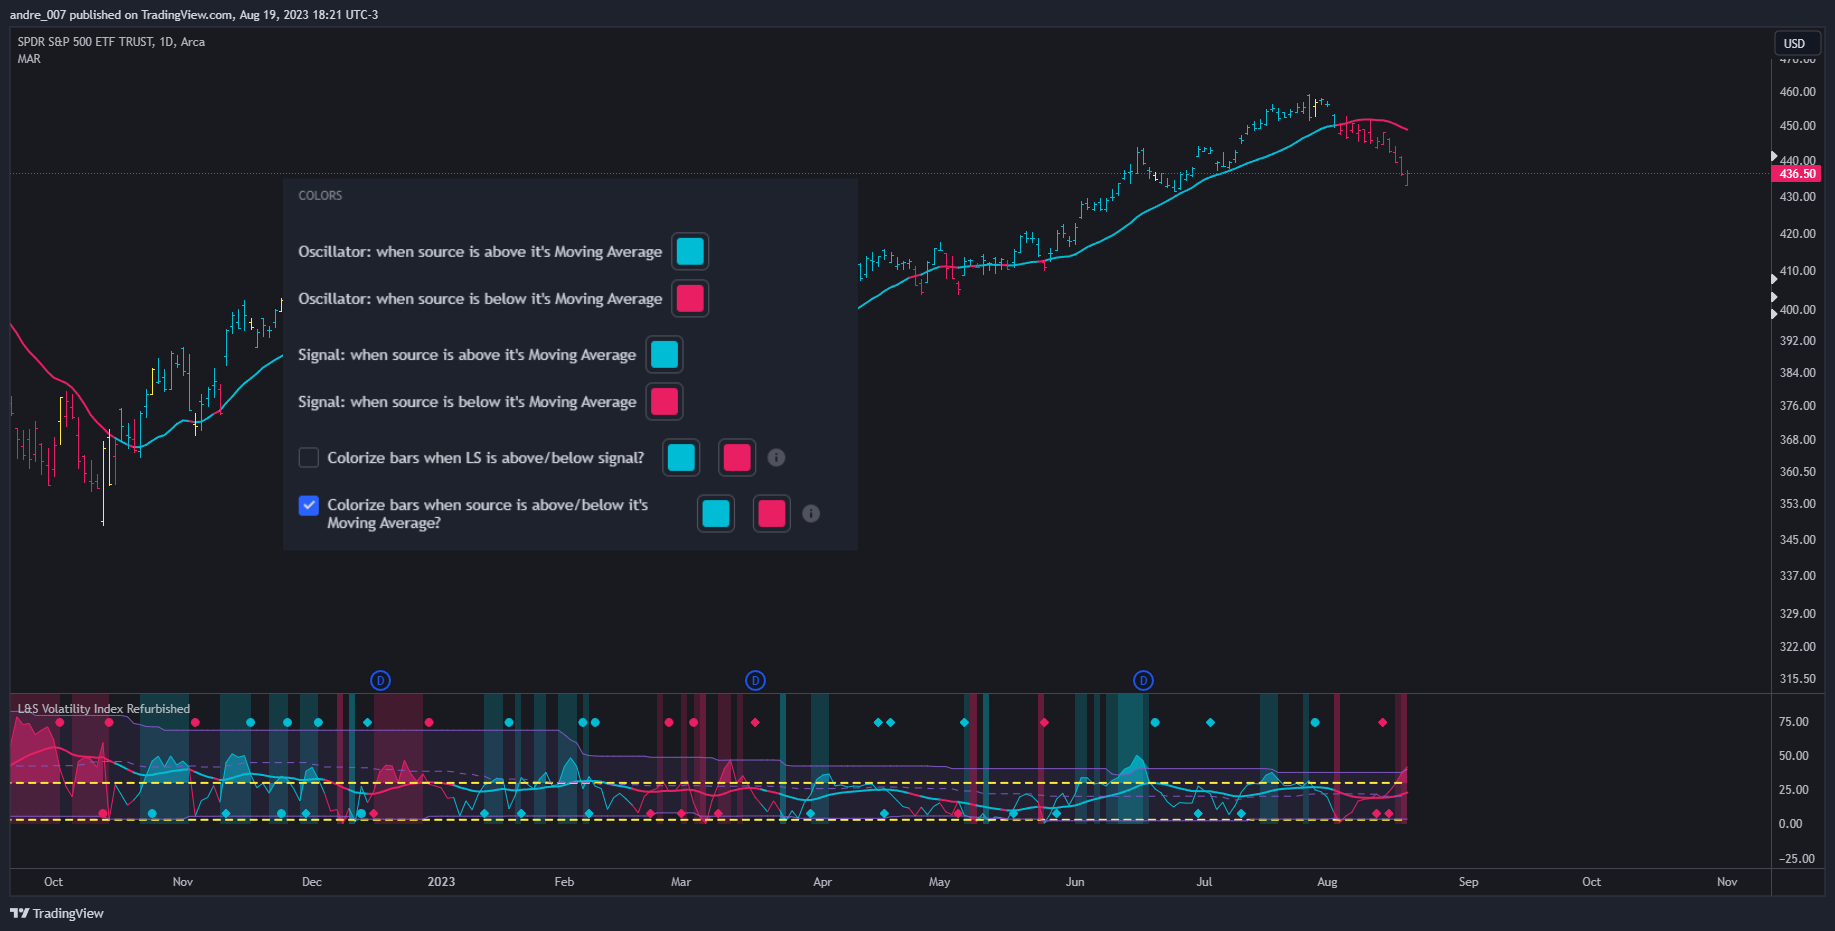The height and width of the screenshot is (931, 1835).
Task: Click info icon beside LS signal colorize option
Action: point(776,457)
